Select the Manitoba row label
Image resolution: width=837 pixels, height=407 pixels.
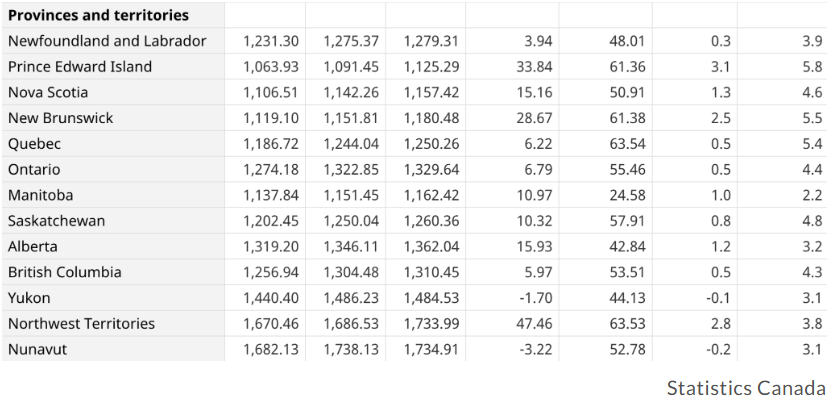click(x=113, y=195)
